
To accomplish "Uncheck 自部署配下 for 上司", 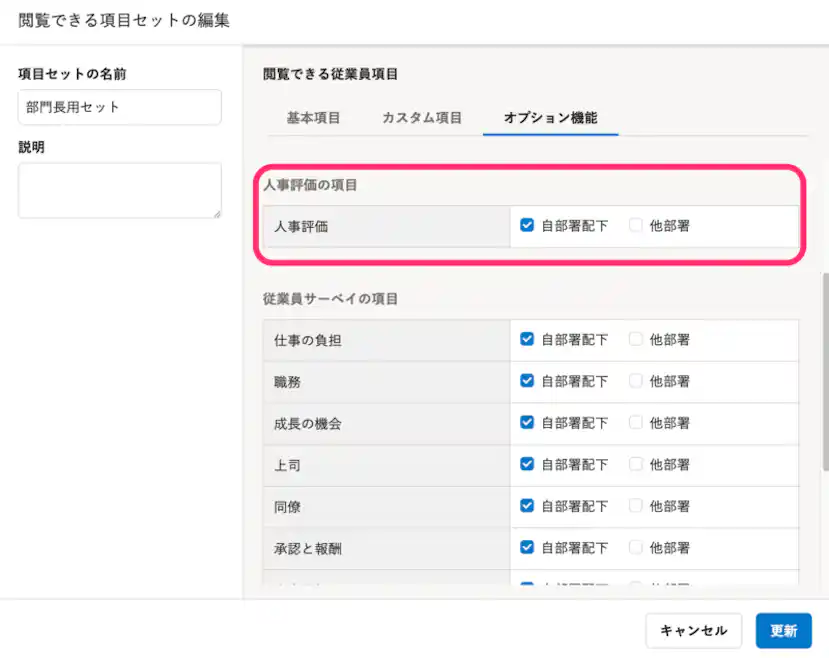I will [527, 464].
